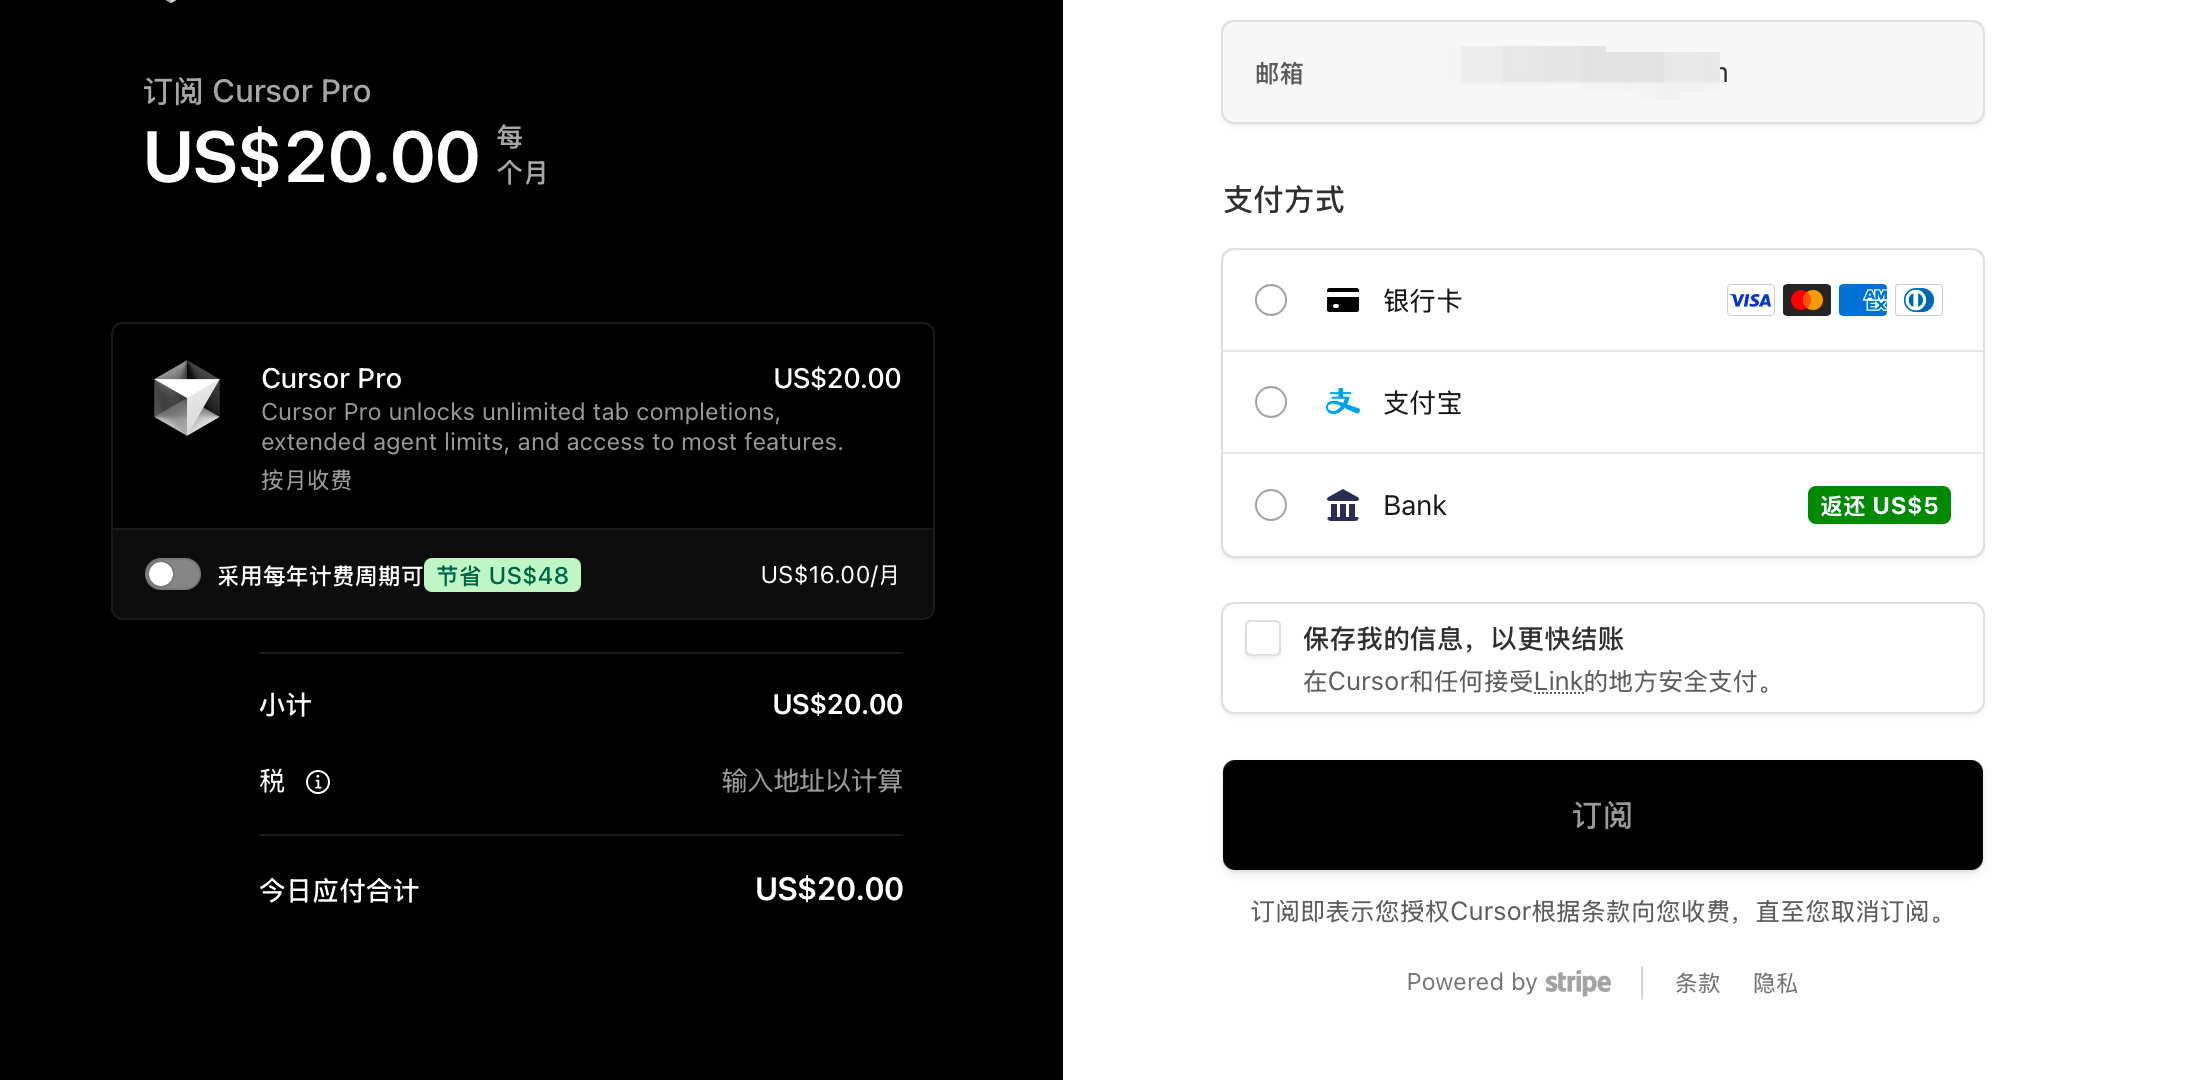Click the tax info icon next to 税
Screen dimensions: 2186x1080
click(318, 782)
